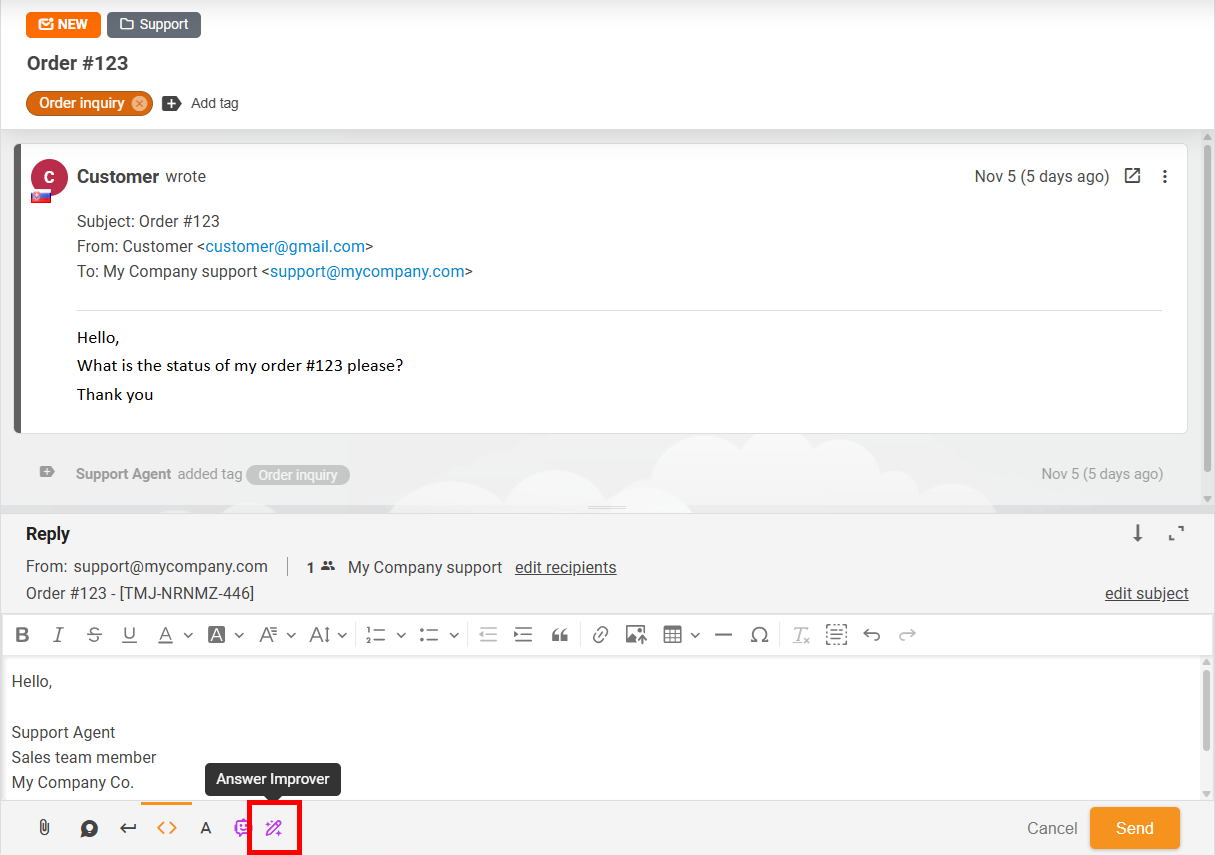This screenshot has width=1215, height=855.
Task: Toggle underline formatting
Action: pyautogui.click(x=129, y=634)
